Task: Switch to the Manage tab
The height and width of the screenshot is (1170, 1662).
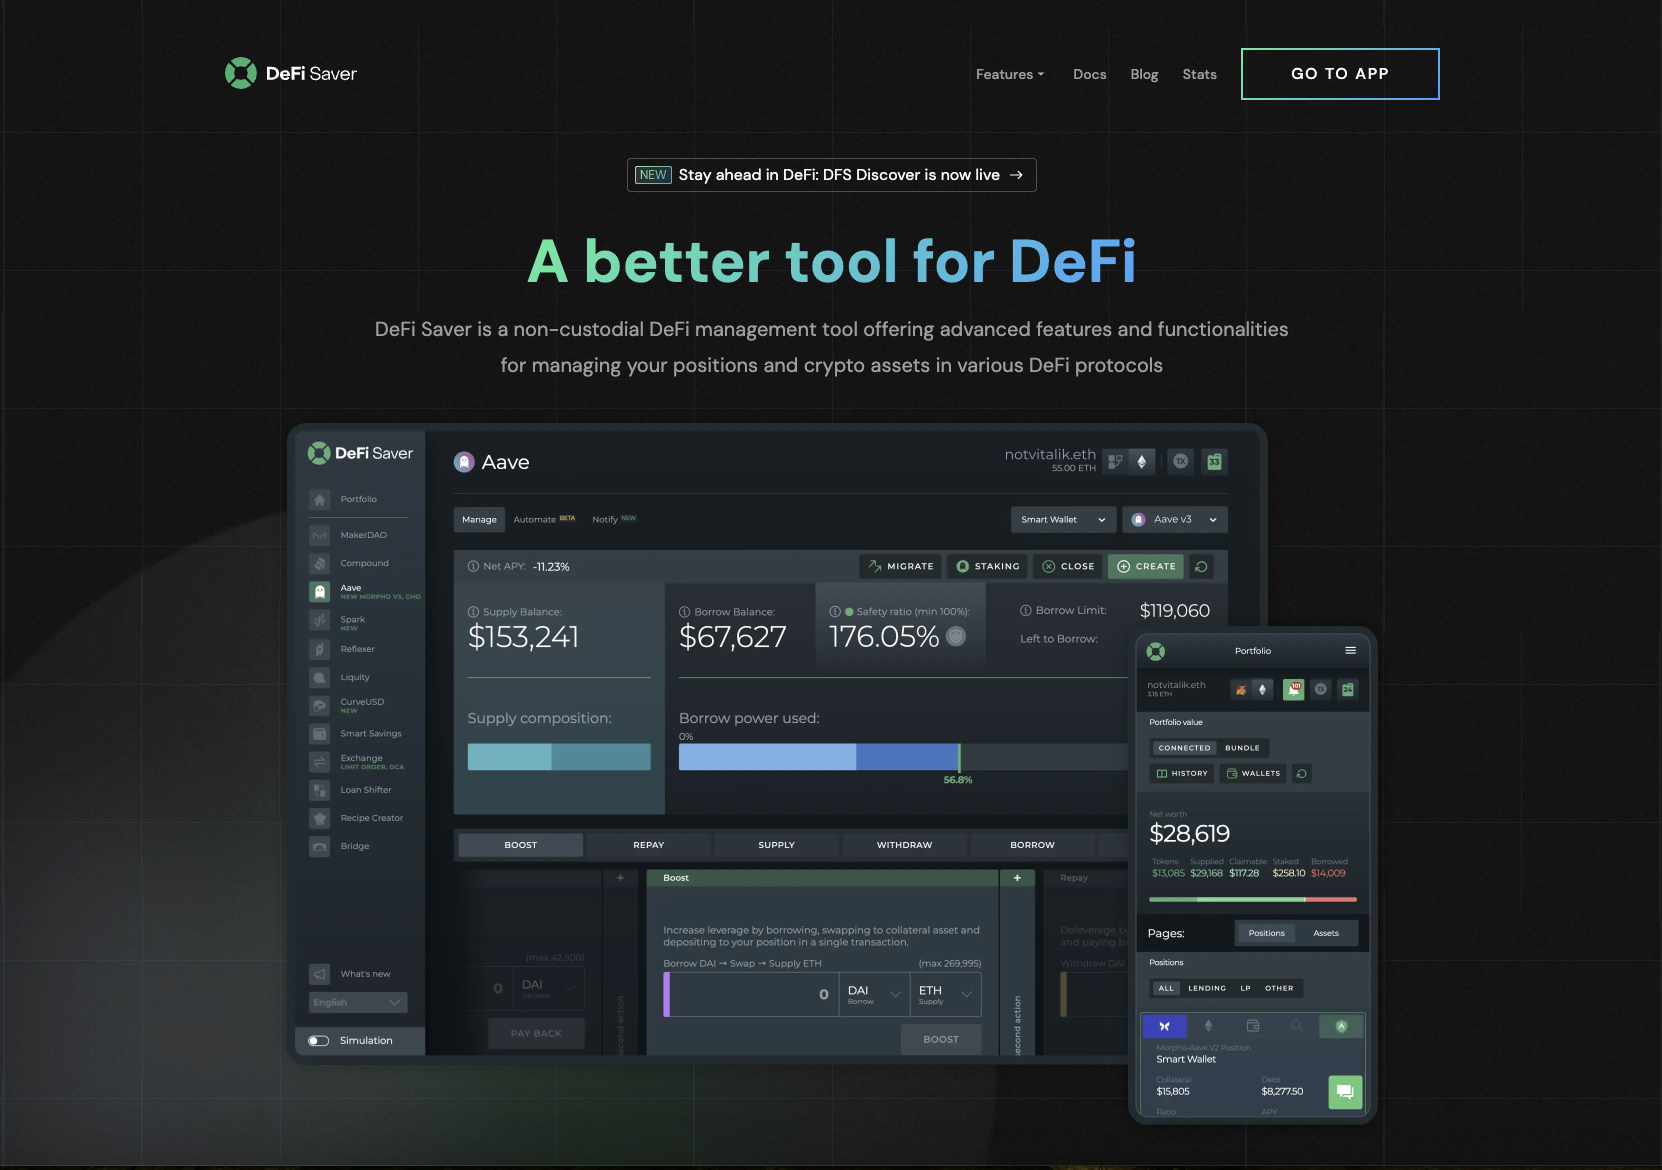Action: (x=479, y=520)
